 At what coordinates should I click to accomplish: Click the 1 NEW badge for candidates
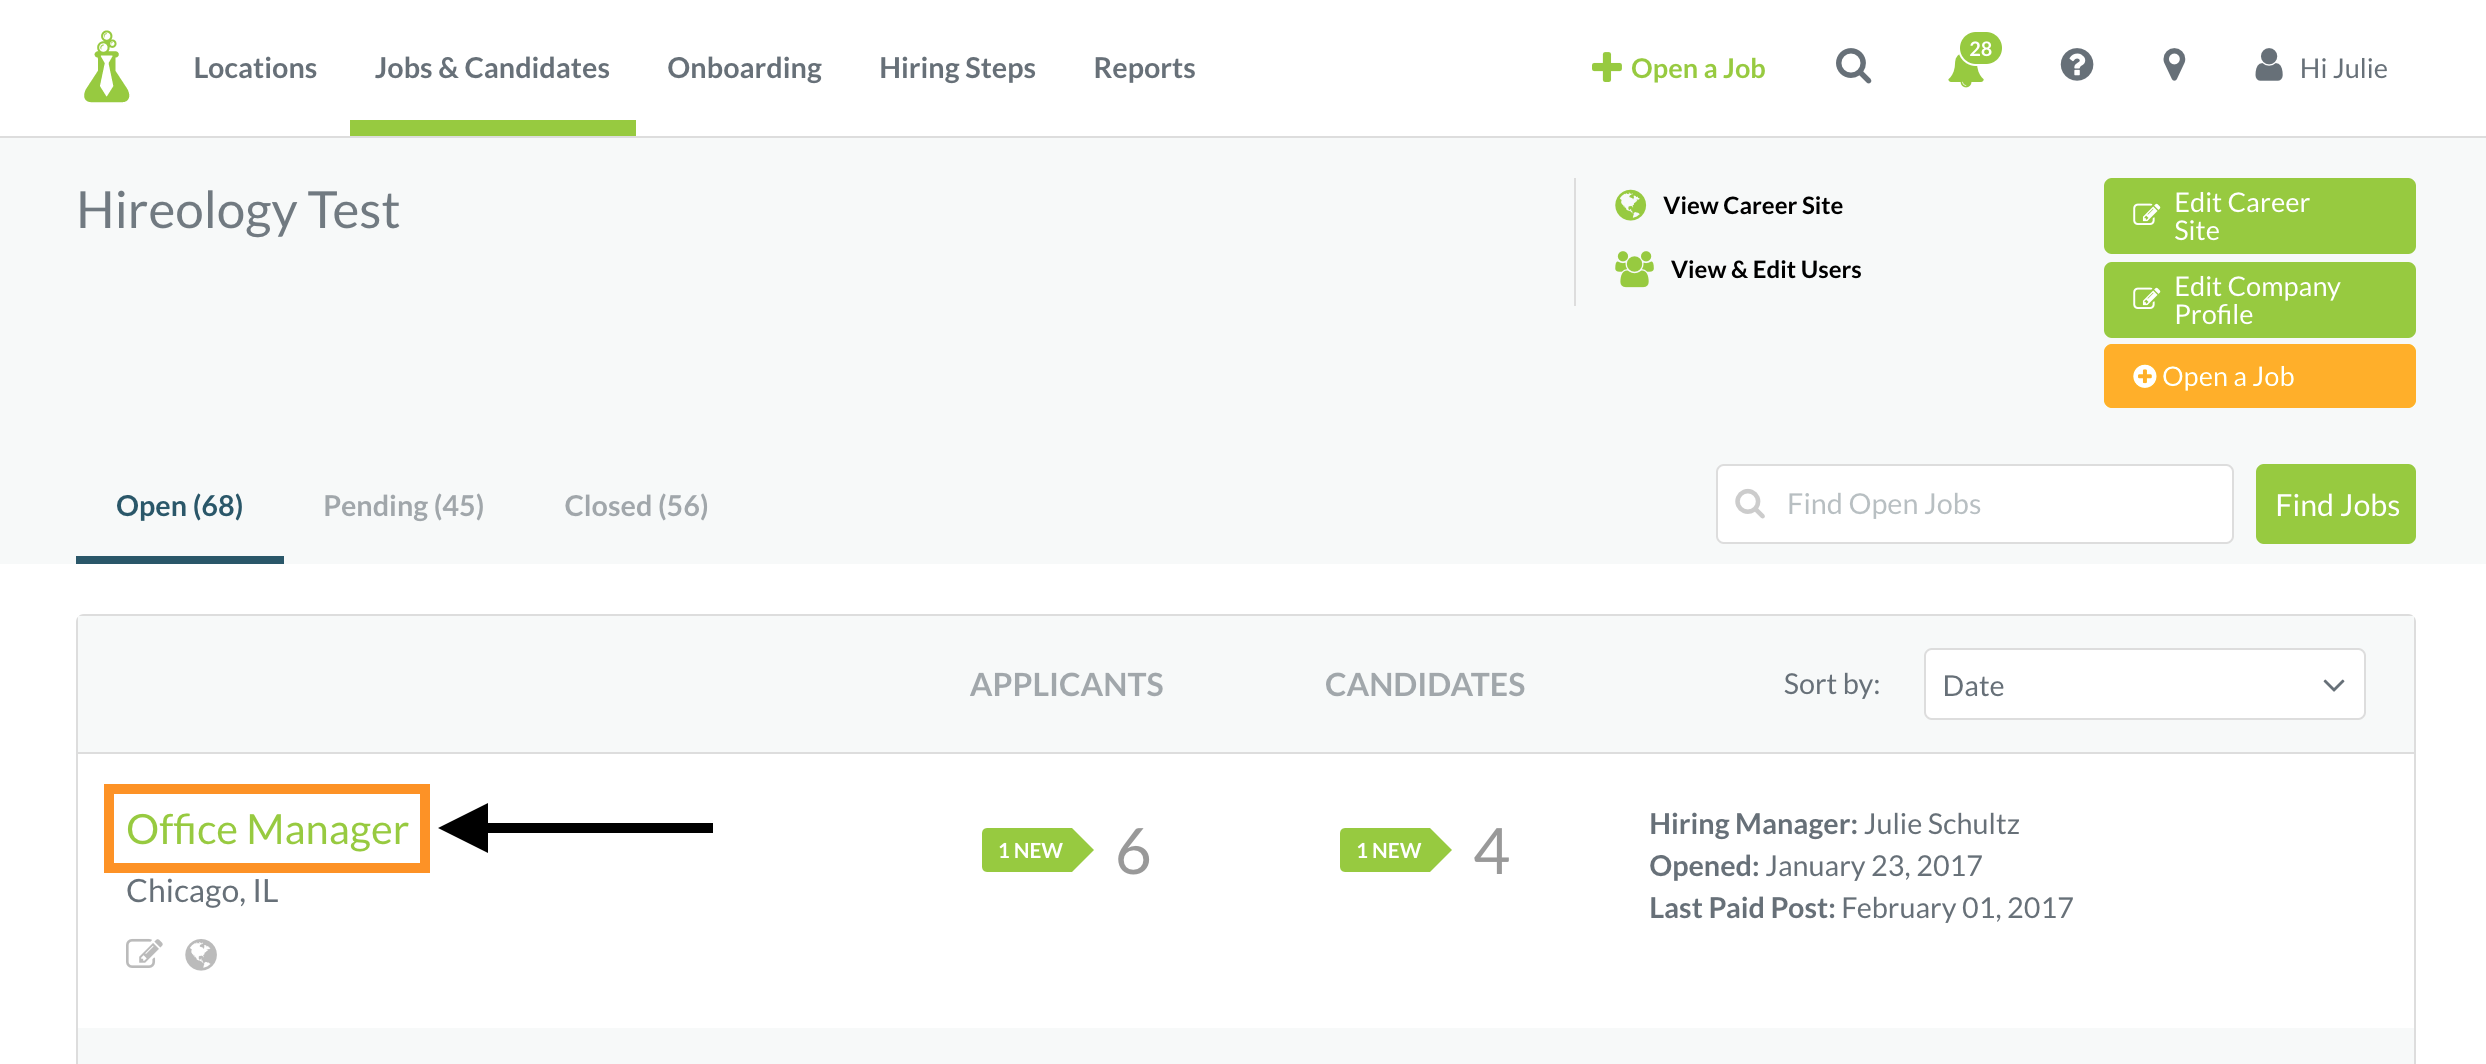click(x=1394, y=850)
